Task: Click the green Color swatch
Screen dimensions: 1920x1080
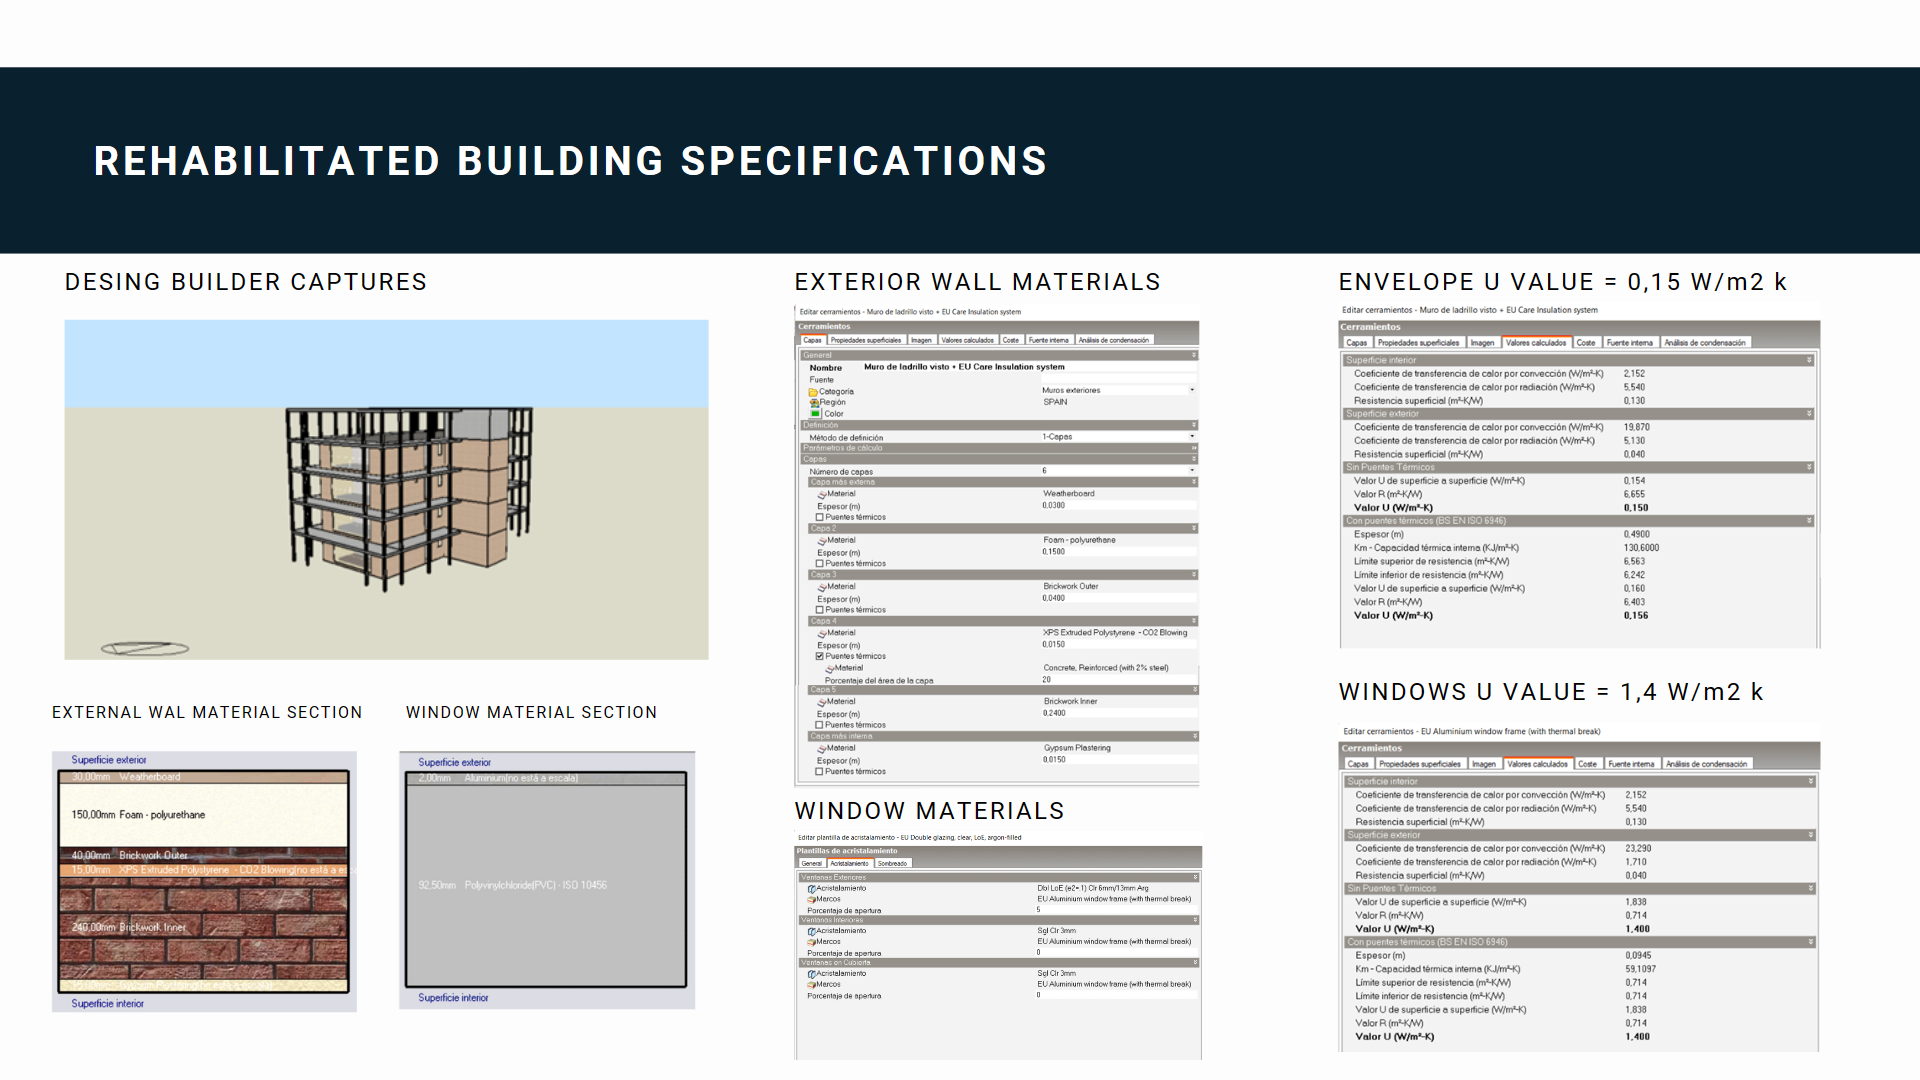Action: pyautogui.click(x=815, y=414)
